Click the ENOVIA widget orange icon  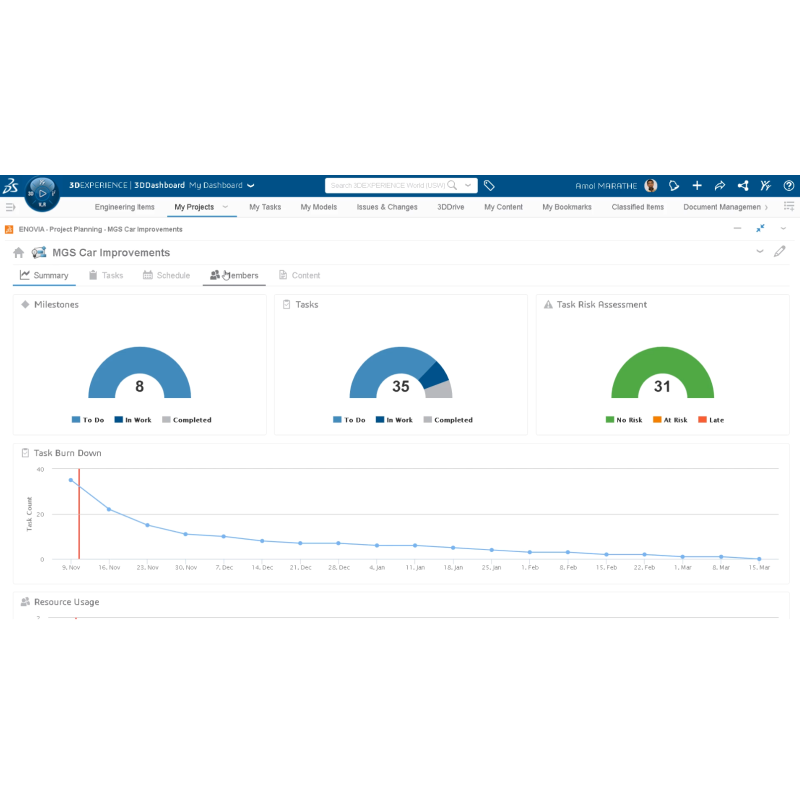[9, 230]
